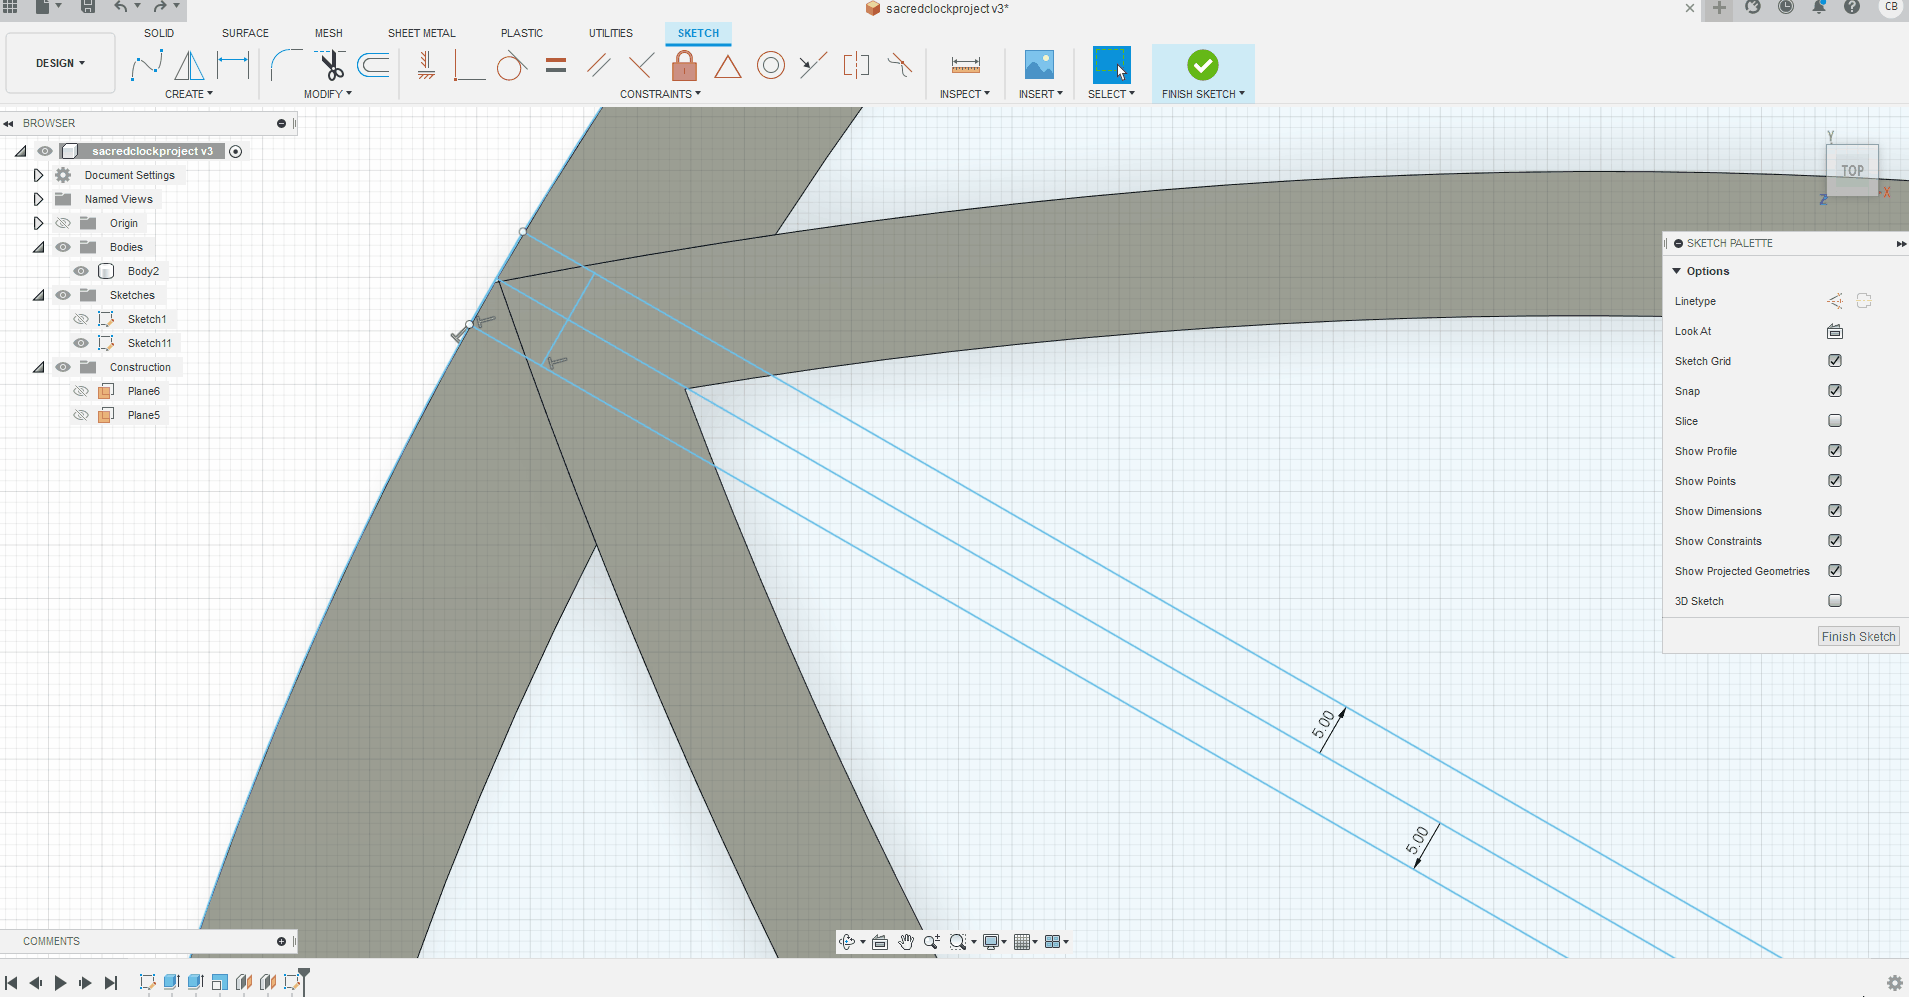This screenshot has height=997, width=1909.
Task: Toggle the Snap checkbox
Action: 1835,391
